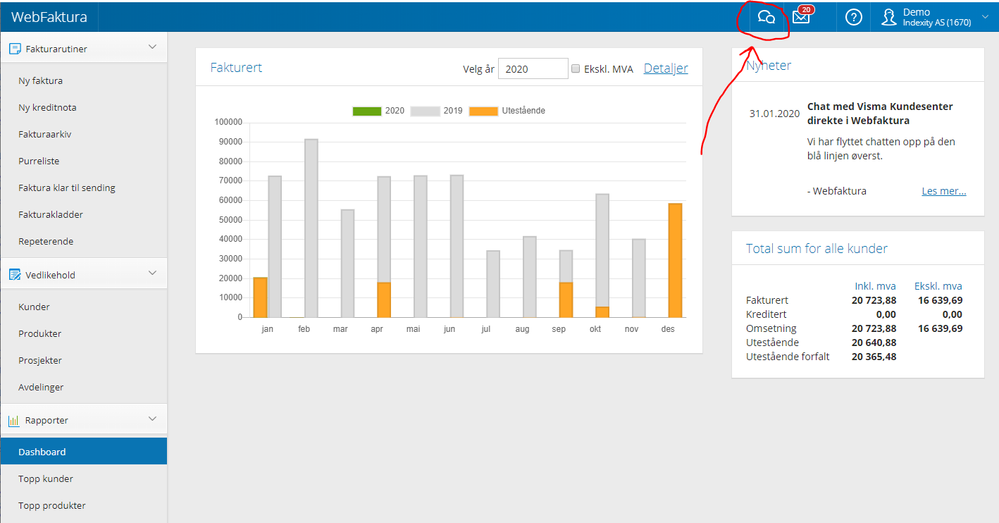Viewport: 999px width, 523px height.
Task: Toggle the gray 2019 legend swatch
Action: click(x=425, y=111)
